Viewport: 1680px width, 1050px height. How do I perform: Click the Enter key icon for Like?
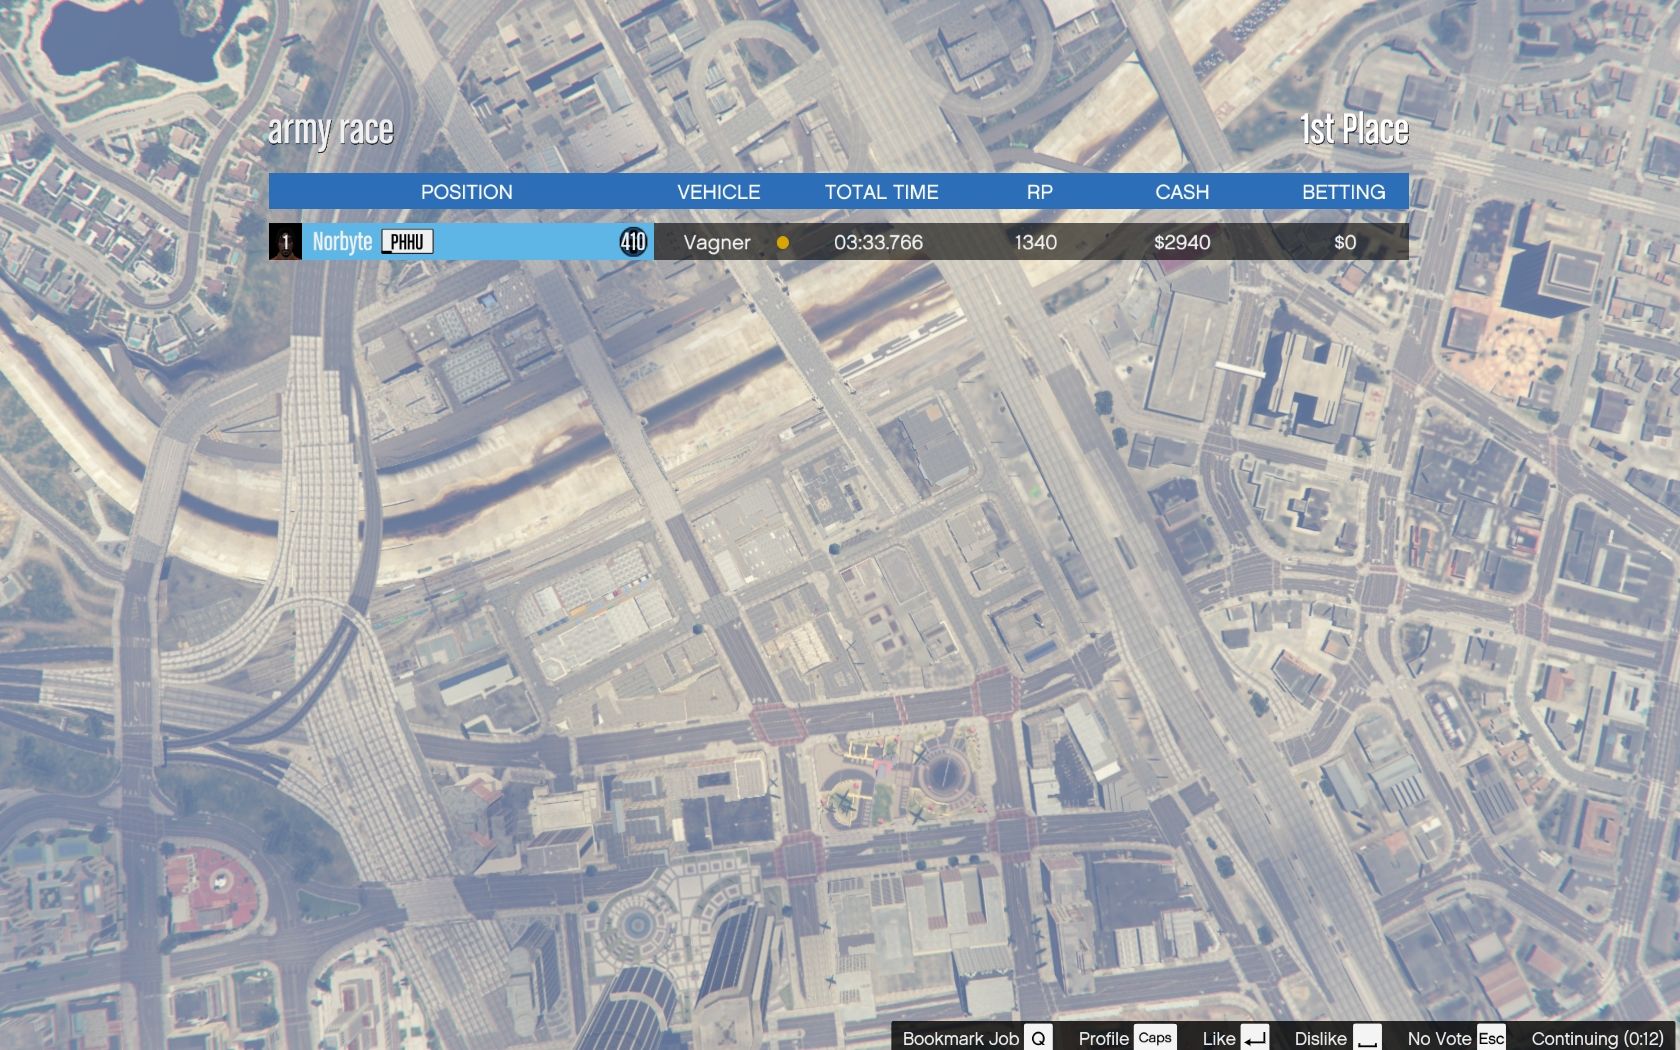click(x=1255, y=1038)
